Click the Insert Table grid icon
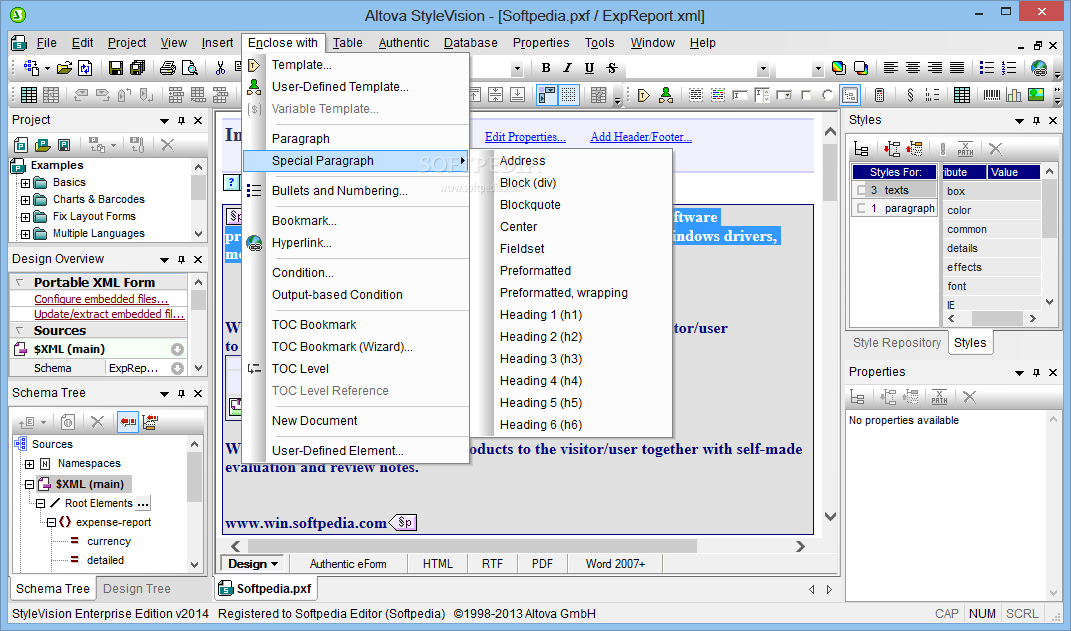 point(962,95)
